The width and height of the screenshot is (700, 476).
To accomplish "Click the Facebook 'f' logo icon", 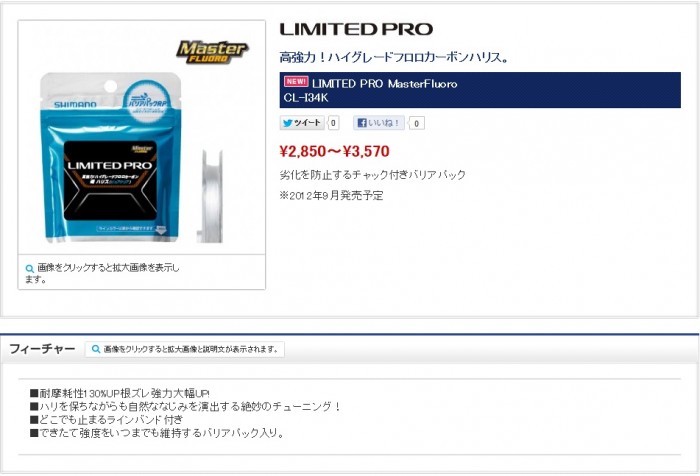I will pyautogui.click(x=362, y=123).
